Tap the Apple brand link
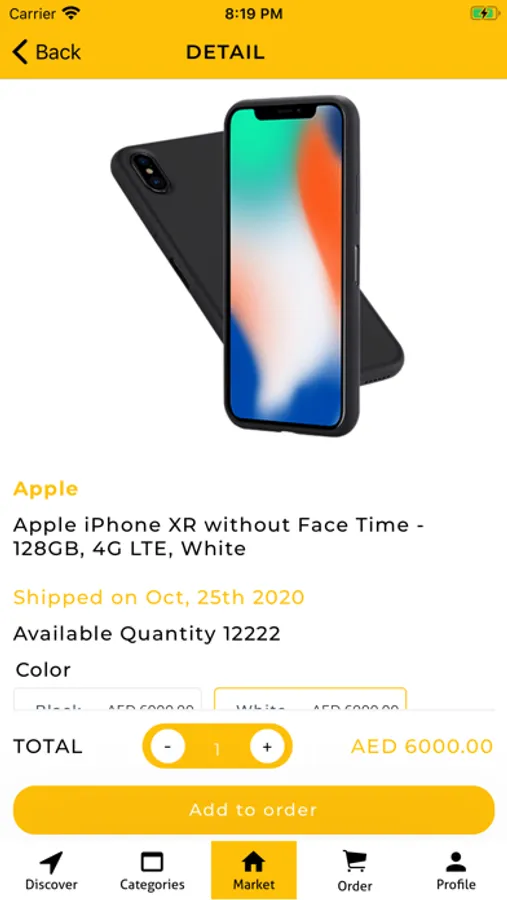Image resolution: width=507 pixels, height=900 pixels. click(x=45, y=489)
